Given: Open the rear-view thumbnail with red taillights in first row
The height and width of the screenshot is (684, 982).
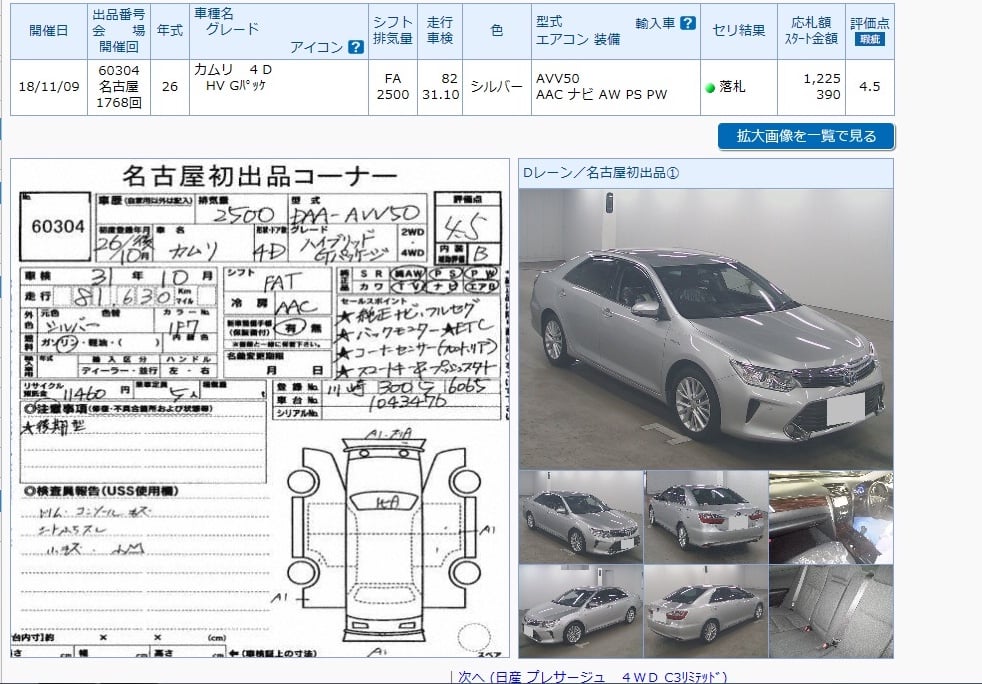Looking at the screenshot, I should coord(706,517).
